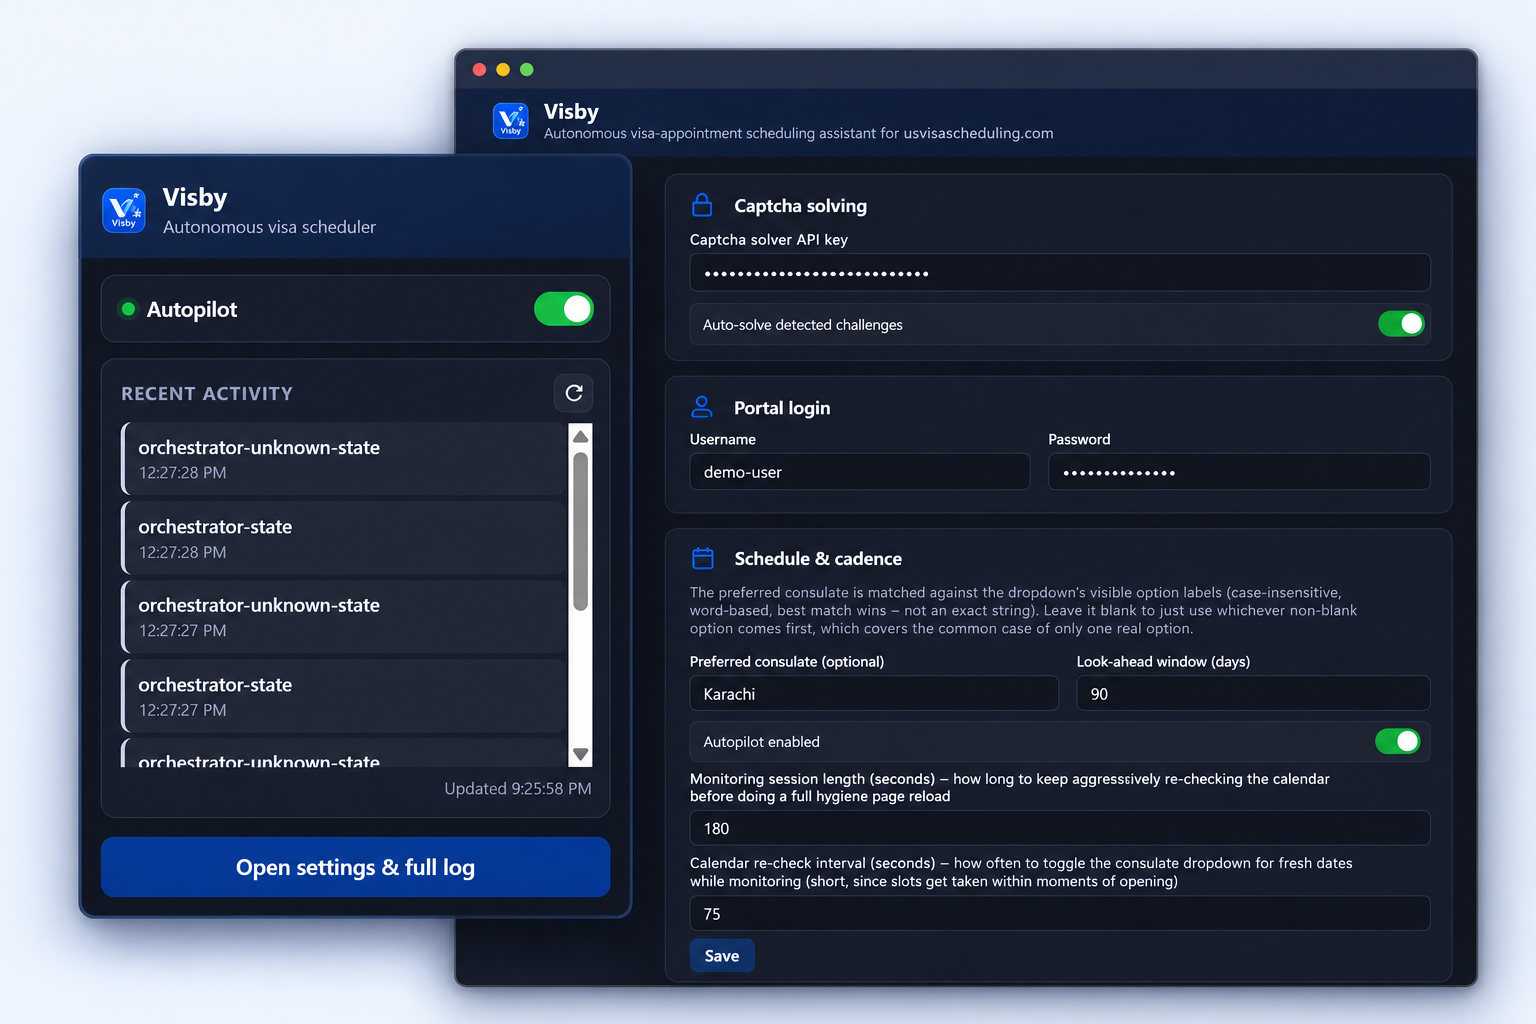
Task: Click the Monitoring session length field 180
Action: tap(1060, 828)
